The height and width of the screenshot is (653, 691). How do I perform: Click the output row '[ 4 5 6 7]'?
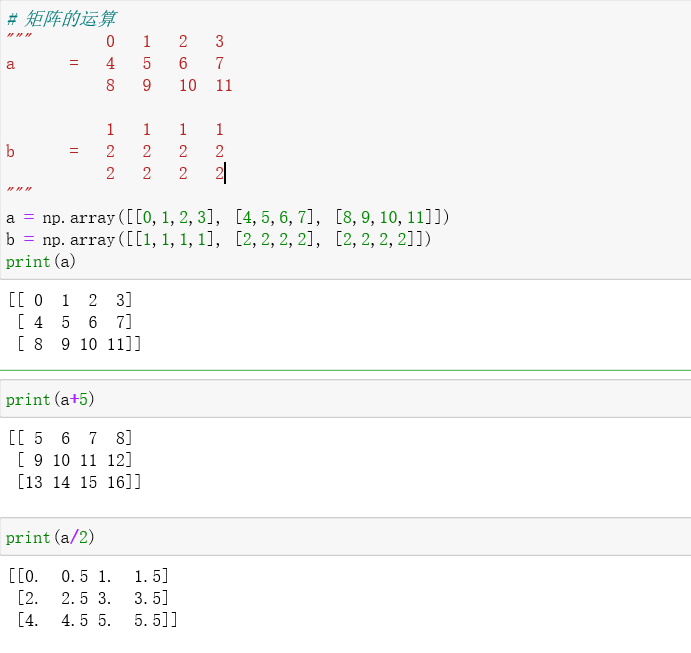(x=75, y=322)
